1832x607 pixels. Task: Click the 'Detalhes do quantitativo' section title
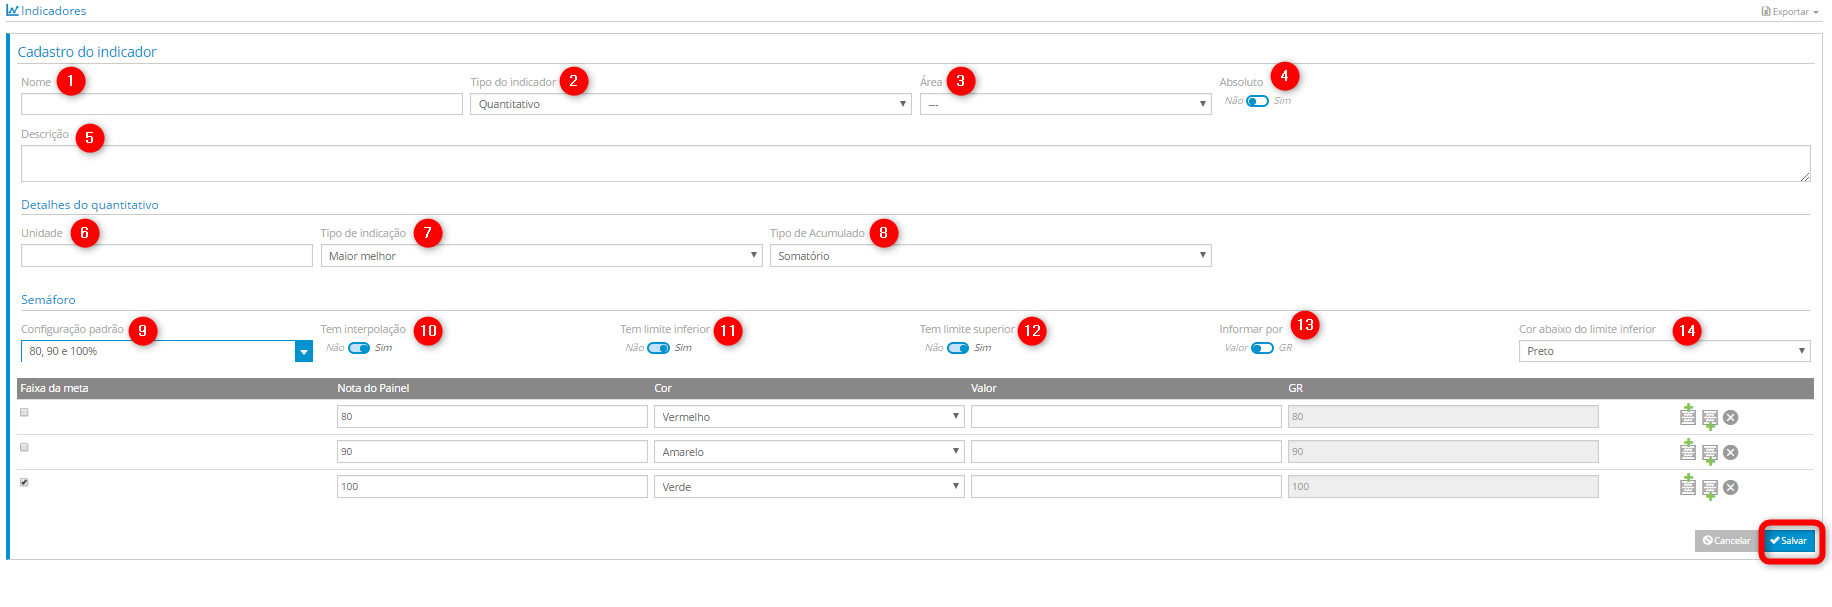pyautogui.click(x=90, y=205)
